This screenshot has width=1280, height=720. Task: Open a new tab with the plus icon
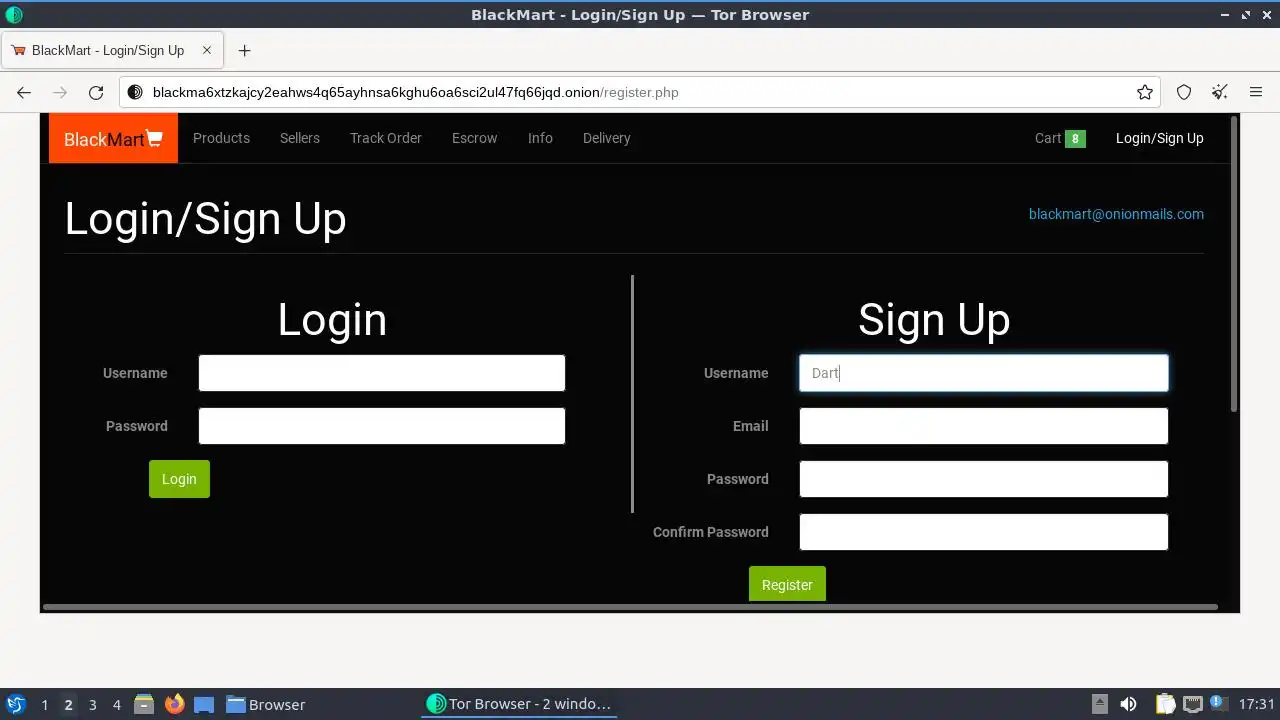(x=244, y=50)
